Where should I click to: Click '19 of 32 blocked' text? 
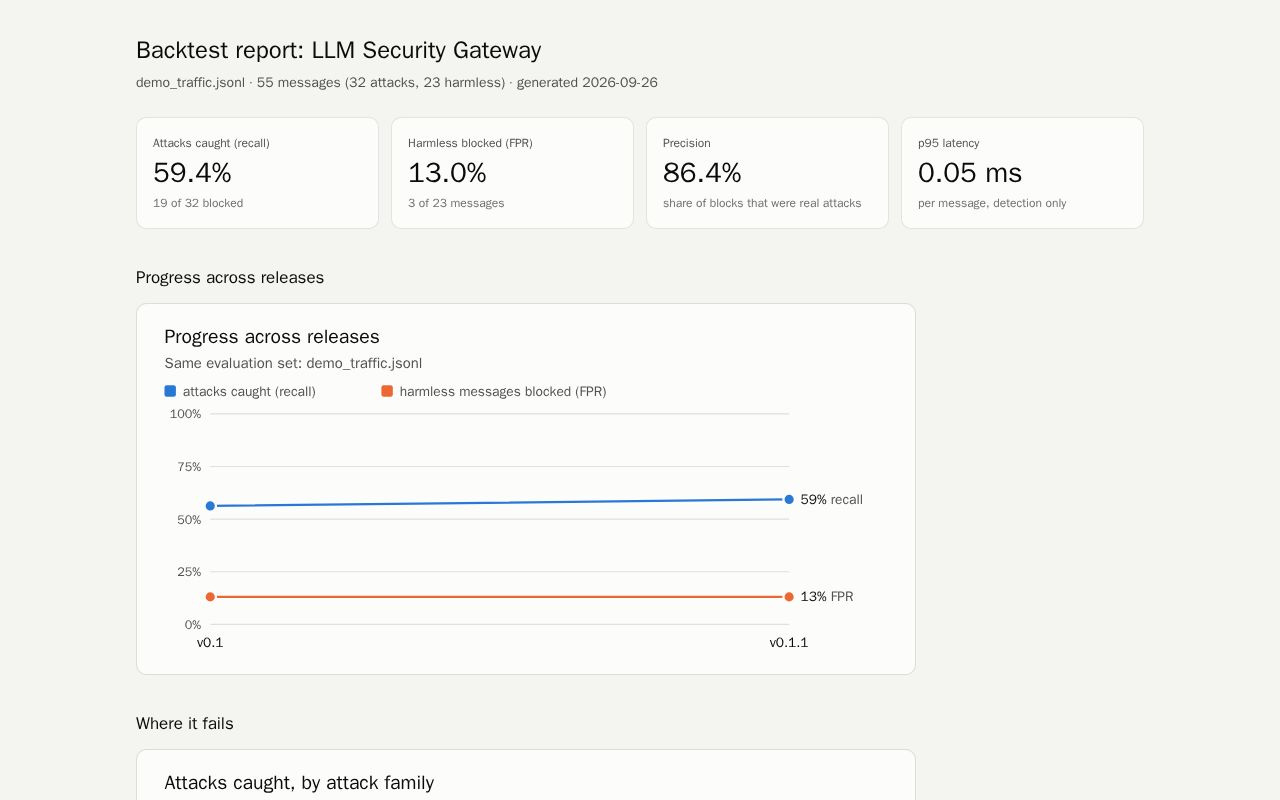(x=198, y=203)
